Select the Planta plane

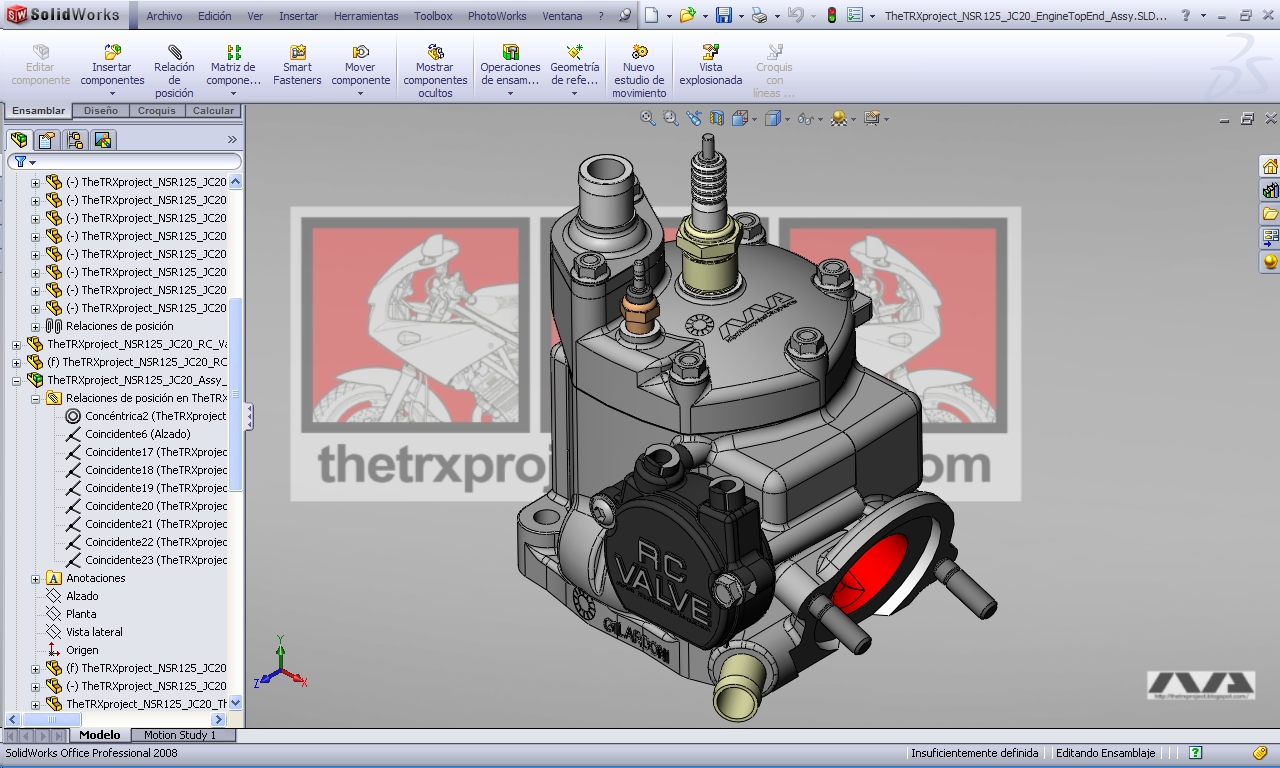tap(71, 614)
